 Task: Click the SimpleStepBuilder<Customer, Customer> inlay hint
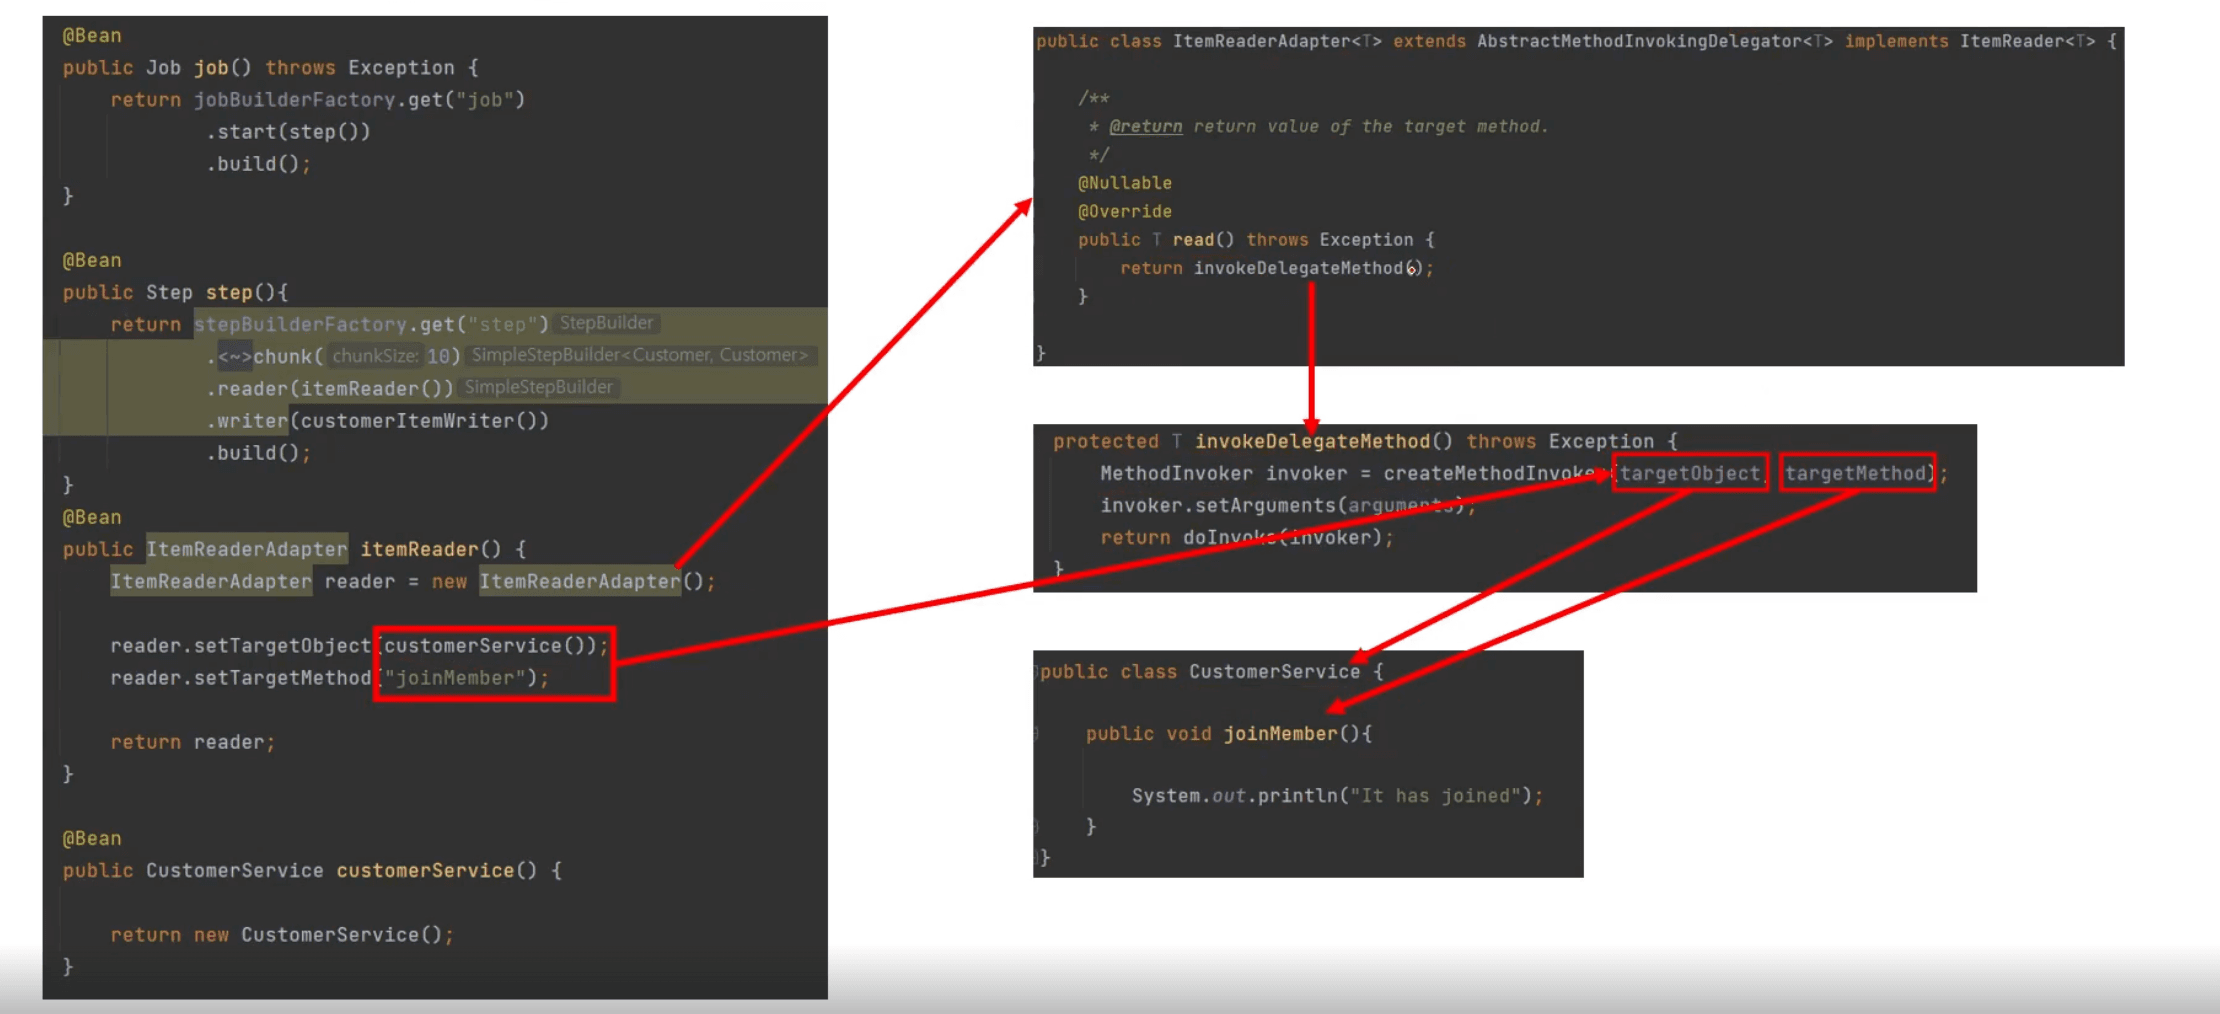(x=639, y=355)
